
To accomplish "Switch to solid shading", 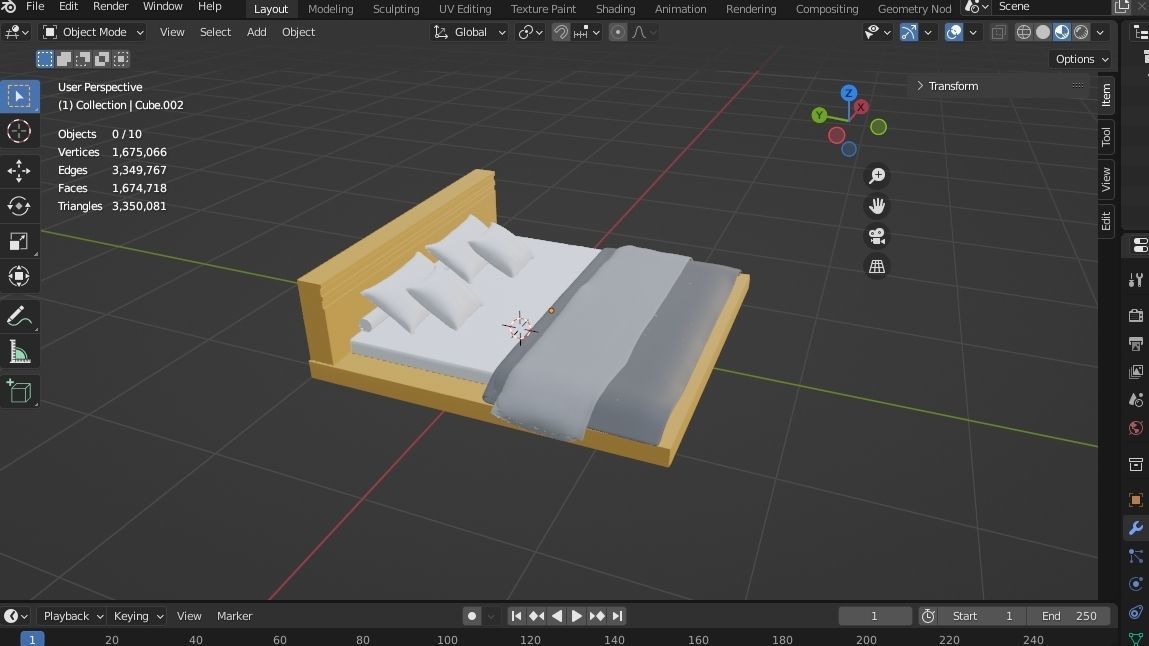I will [x=1043, y=32].
